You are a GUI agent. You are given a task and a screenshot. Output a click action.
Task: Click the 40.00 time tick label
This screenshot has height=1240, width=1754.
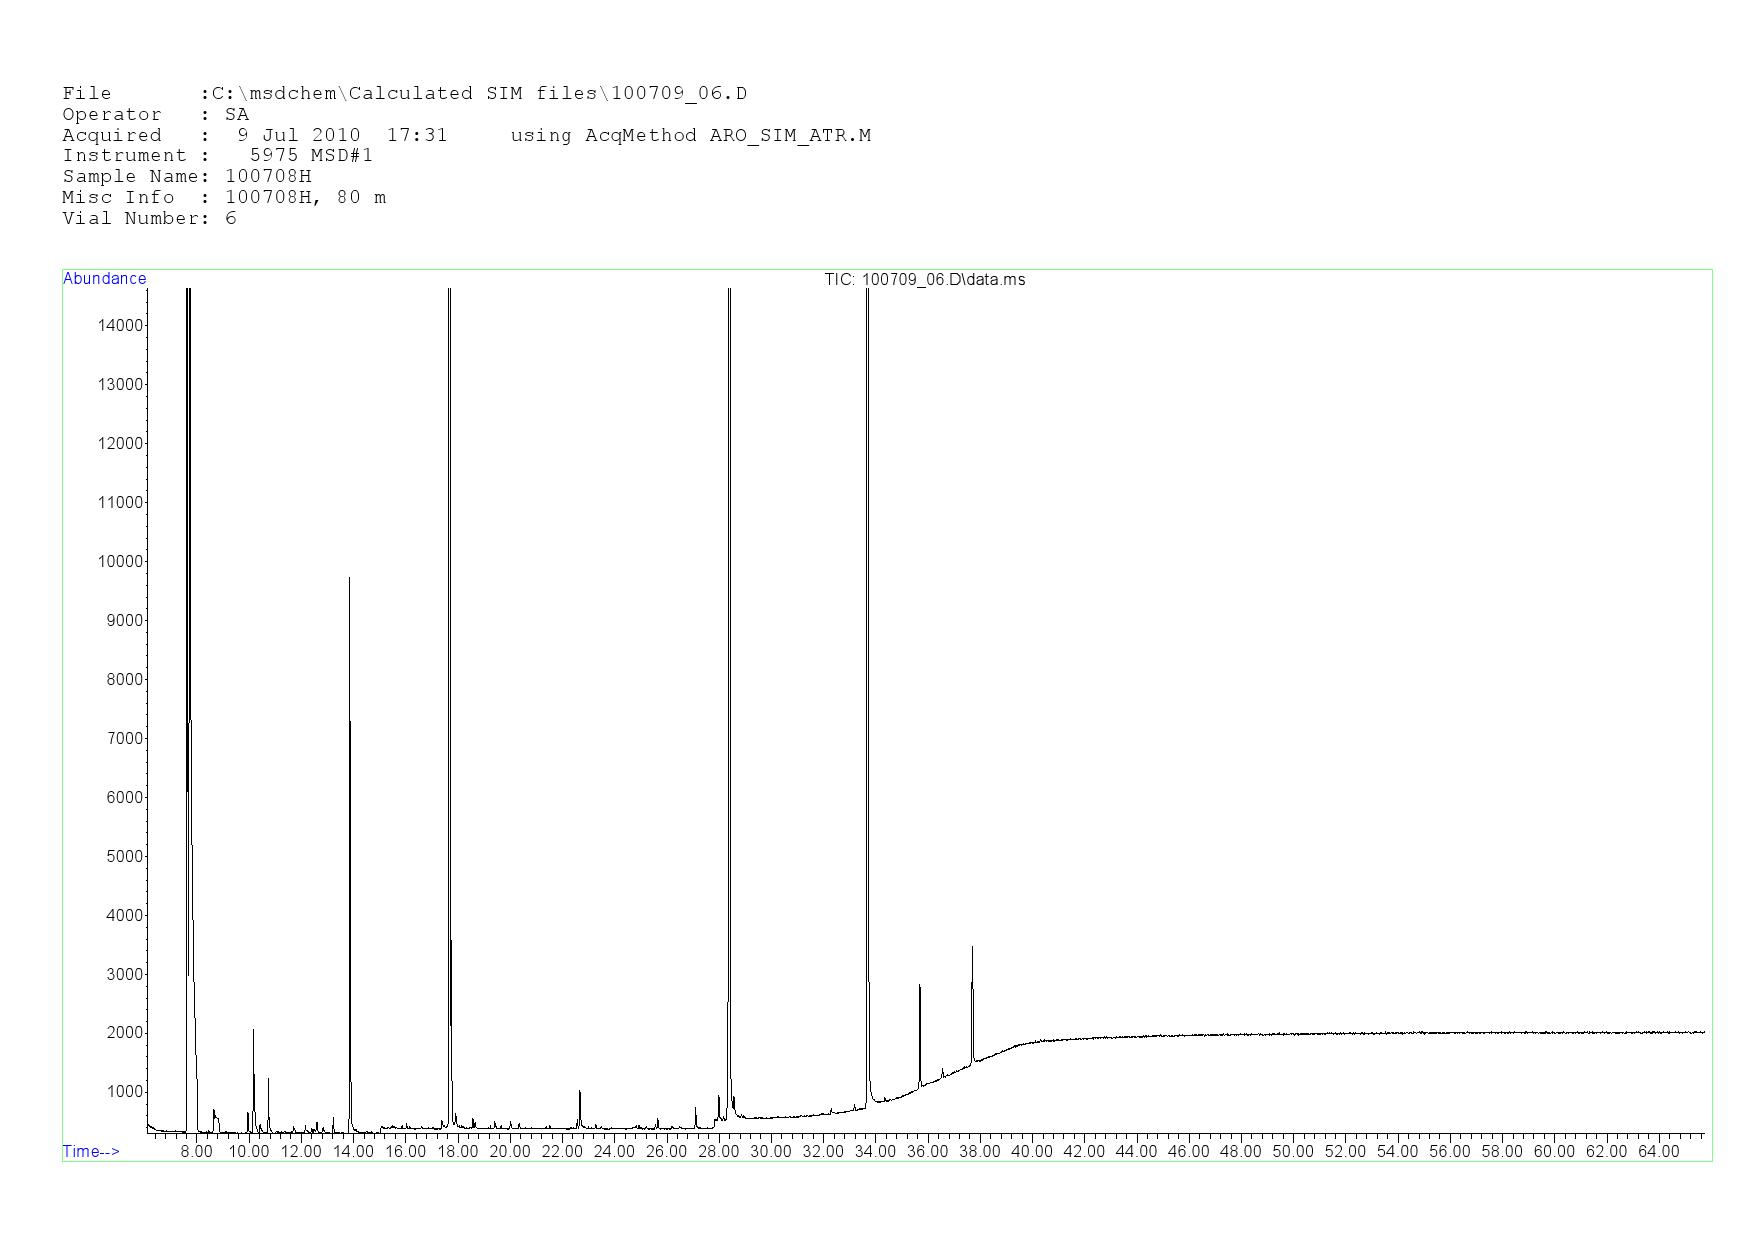[x=1031, y=1151]
